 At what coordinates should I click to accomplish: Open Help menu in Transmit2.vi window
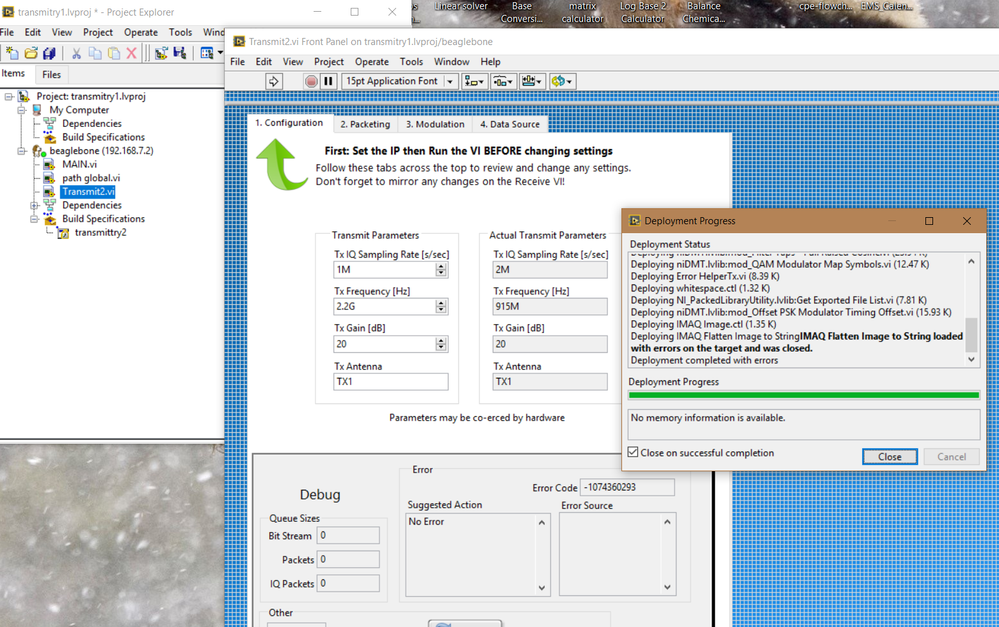pos(491,62)
